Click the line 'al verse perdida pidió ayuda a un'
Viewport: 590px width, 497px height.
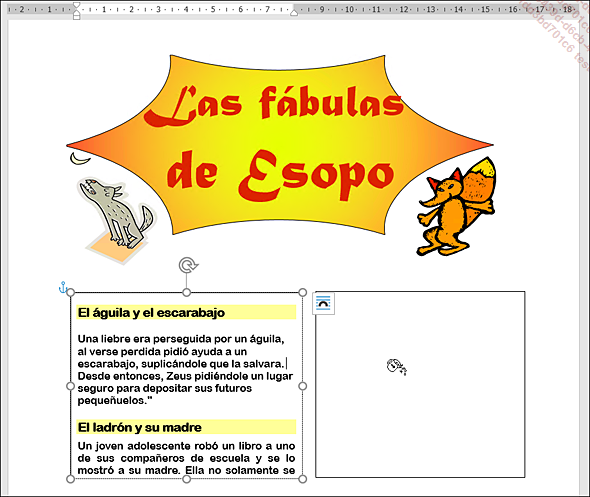click(162, 351)
